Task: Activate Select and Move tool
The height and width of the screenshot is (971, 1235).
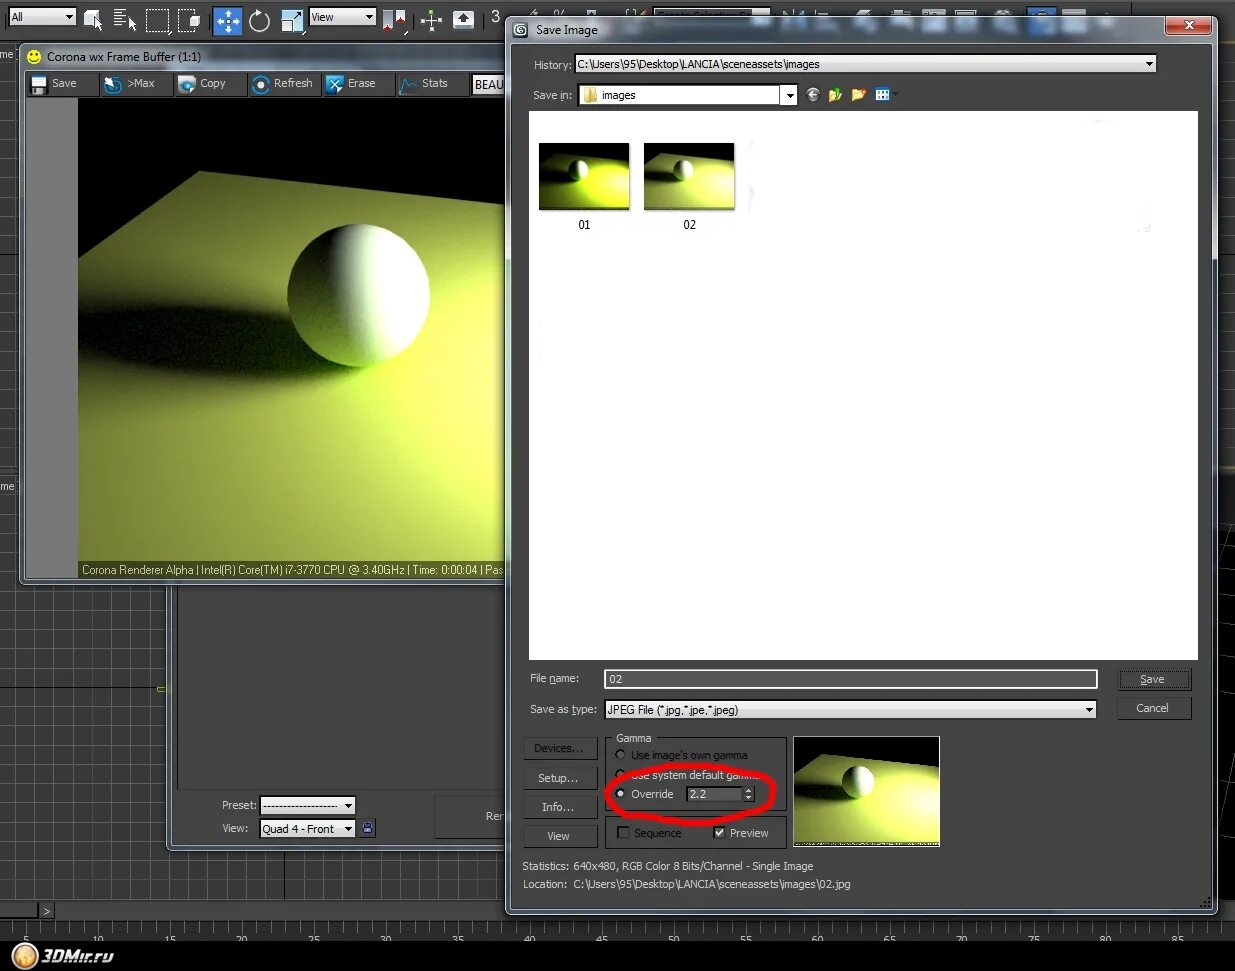Action: pyautogui.click(x=227, y=19)
